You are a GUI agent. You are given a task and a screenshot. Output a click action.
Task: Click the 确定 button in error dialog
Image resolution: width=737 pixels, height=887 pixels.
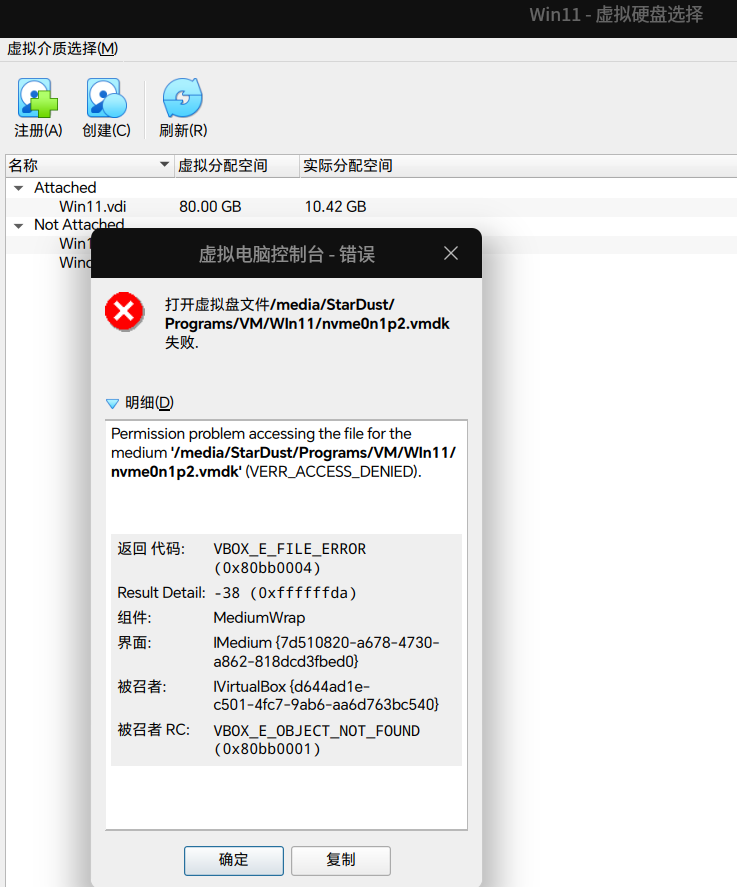point(234,860)
